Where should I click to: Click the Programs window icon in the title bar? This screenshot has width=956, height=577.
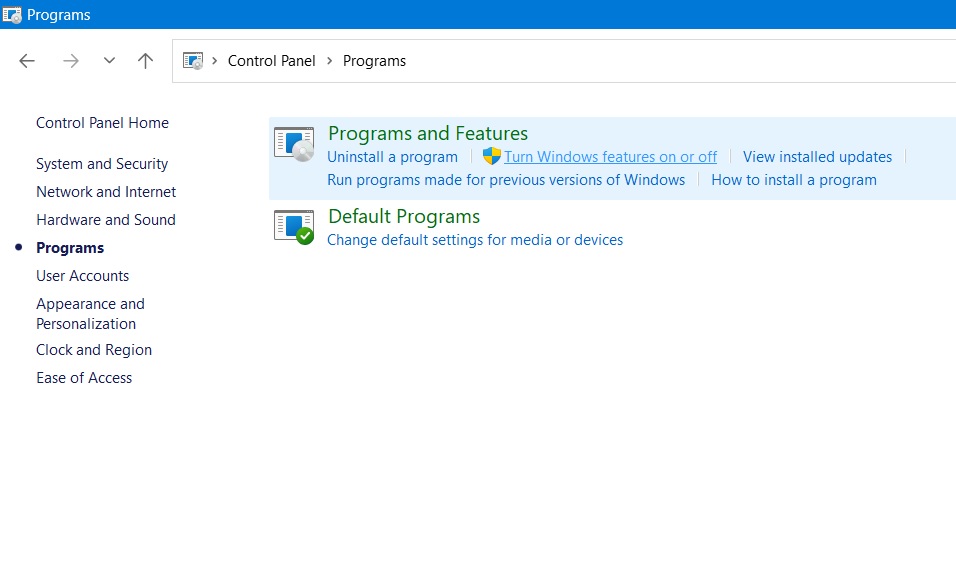pyautogui.click(x=12, y=14)
